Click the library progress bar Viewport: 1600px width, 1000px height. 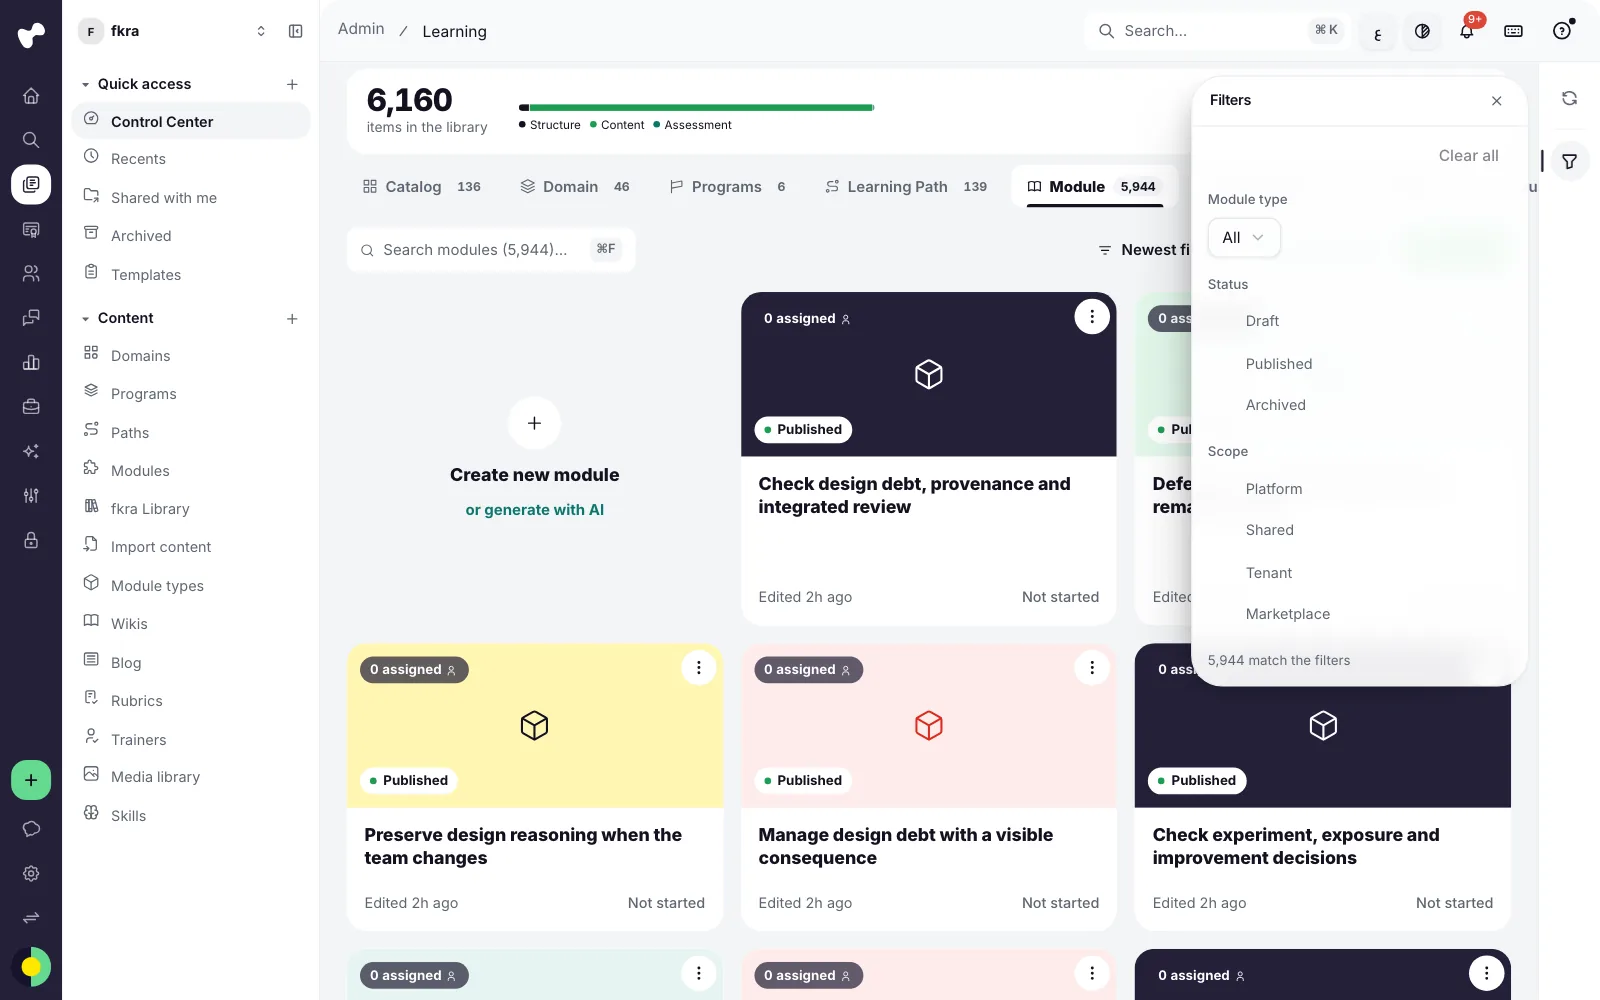(x=696, y=107)
